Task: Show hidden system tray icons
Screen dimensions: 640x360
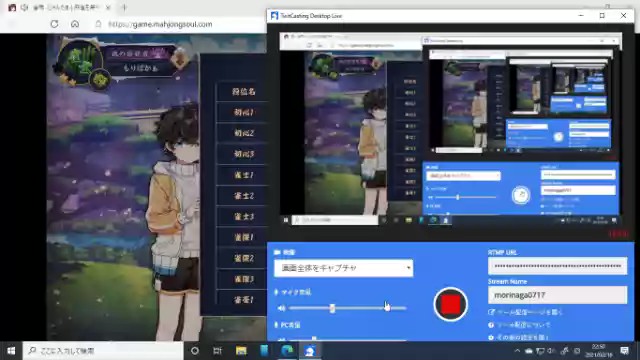Action: (517, 351)
